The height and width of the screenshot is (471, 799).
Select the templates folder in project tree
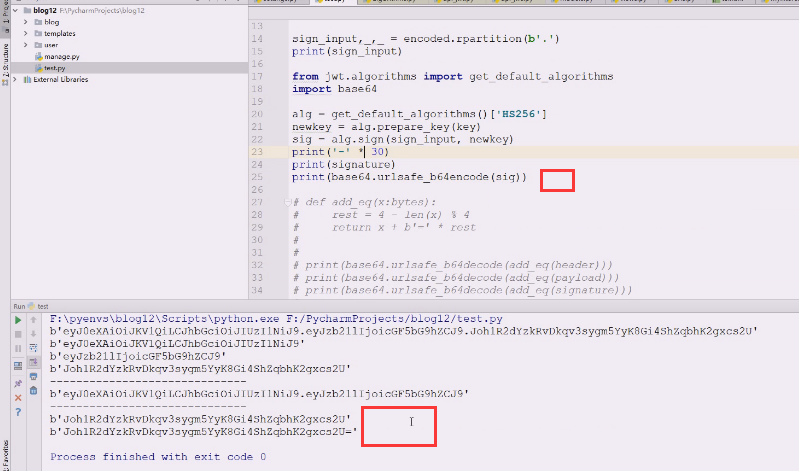click(60, 33)
